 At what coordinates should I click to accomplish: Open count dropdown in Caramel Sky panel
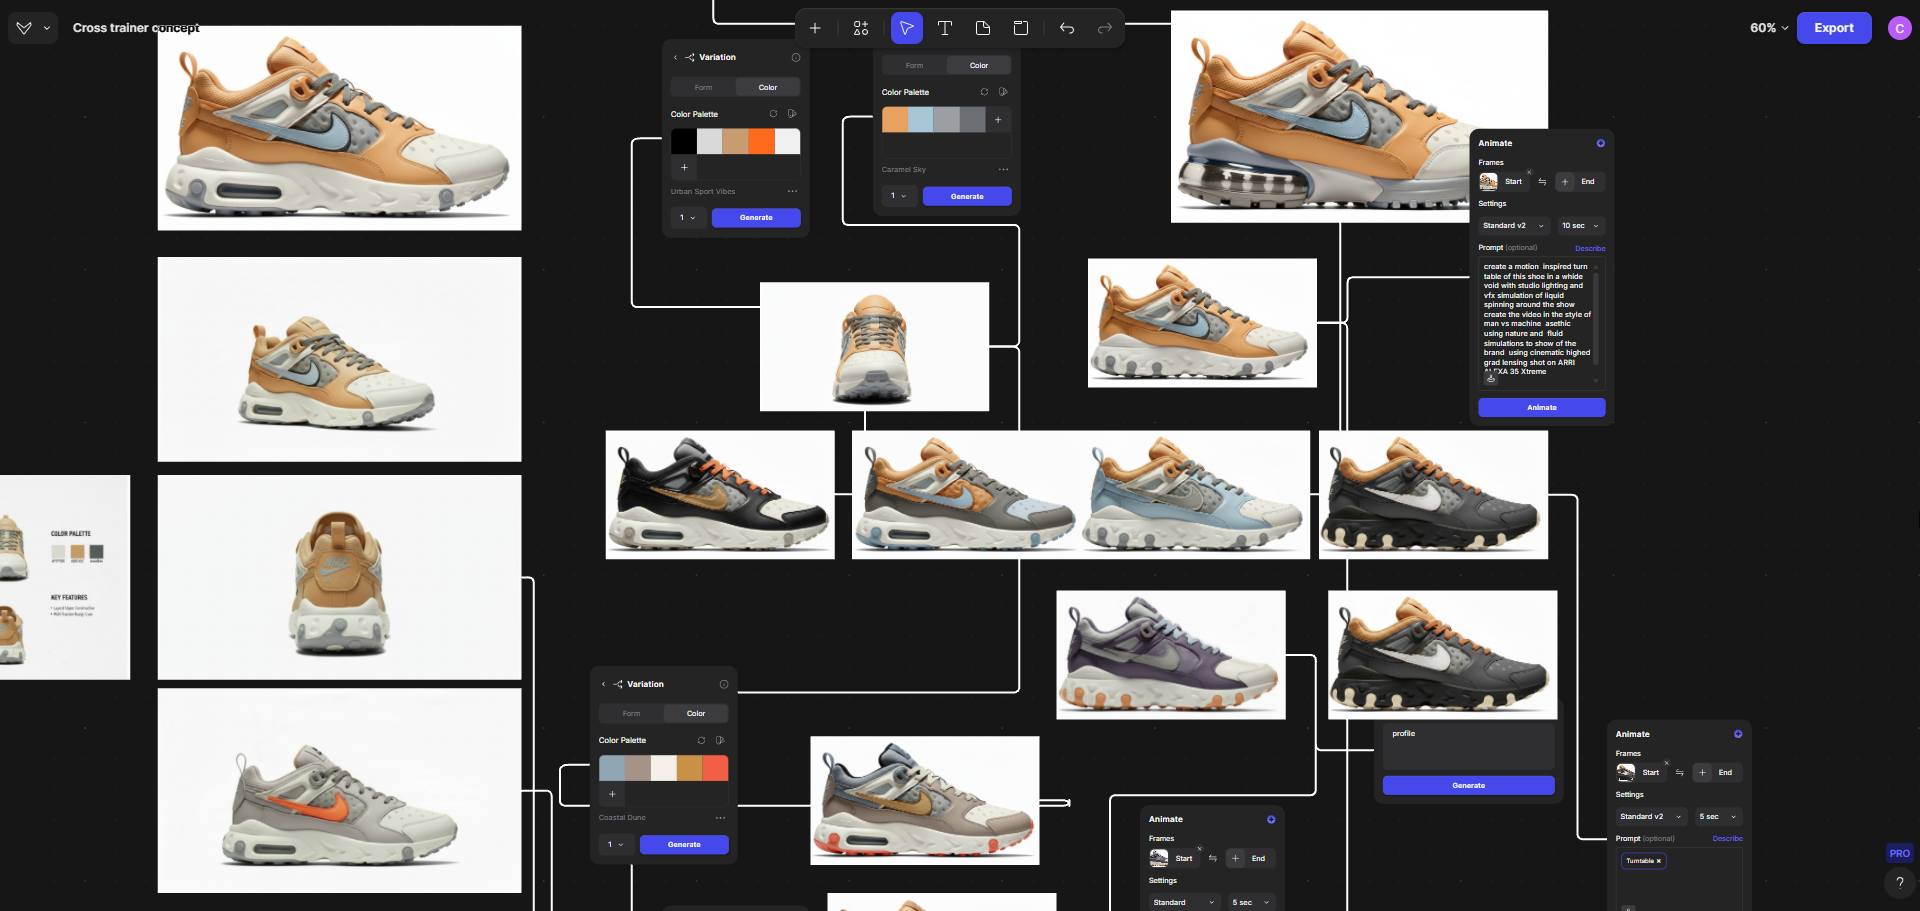pyautogui.click(x=899, y=196)
